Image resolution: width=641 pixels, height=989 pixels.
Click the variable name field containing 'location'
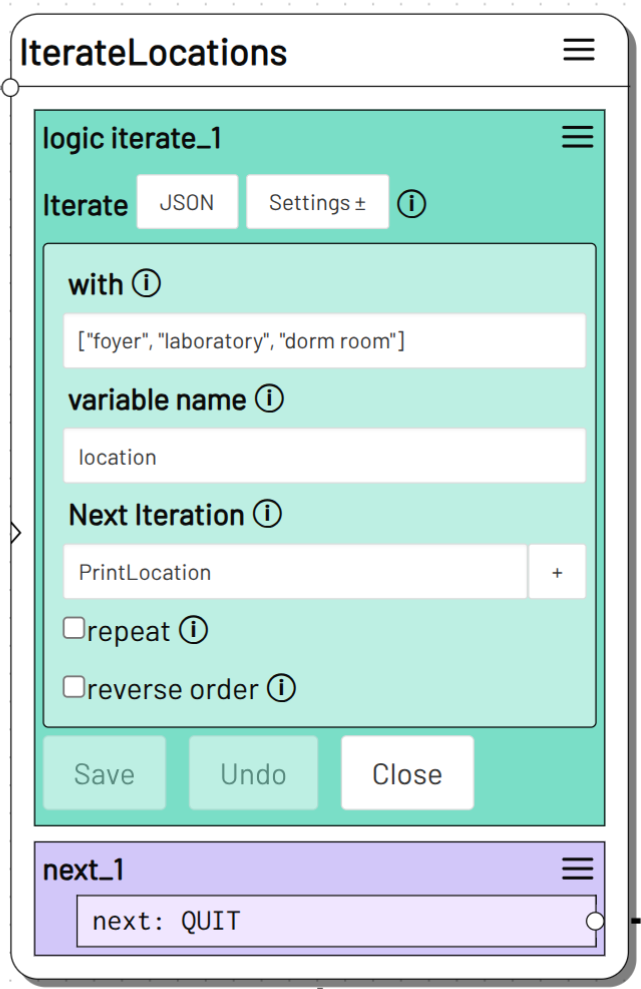tap(324, 457)
